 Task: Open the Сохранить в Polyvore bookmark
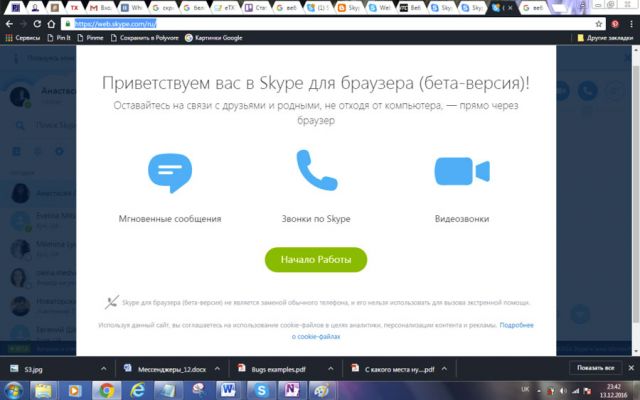145,38
